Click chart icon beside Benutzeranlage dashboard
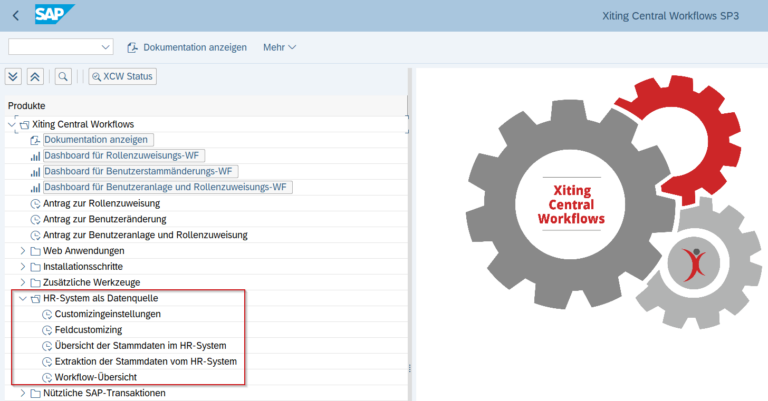Viewport: 768px width, 401px height. coord(35,188)
